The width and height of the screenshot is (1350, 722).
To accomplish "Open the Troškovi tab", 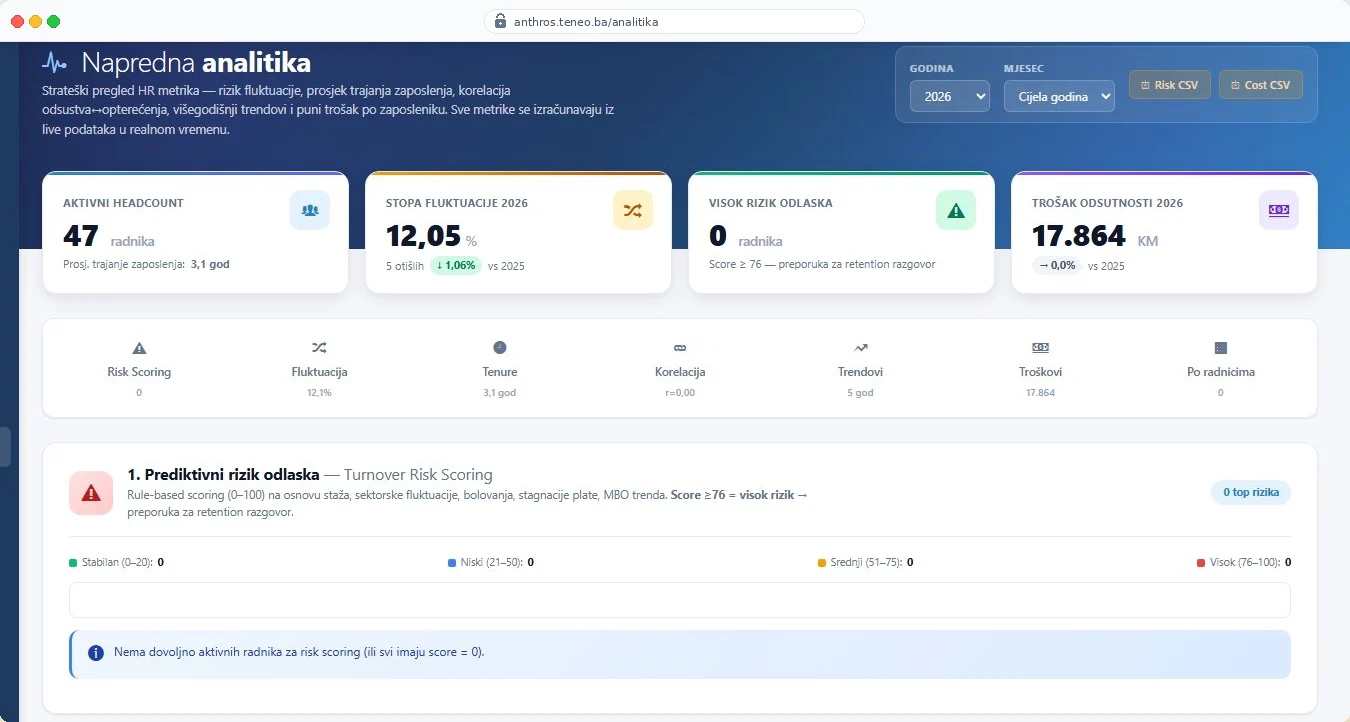I will coord(1040,368).
